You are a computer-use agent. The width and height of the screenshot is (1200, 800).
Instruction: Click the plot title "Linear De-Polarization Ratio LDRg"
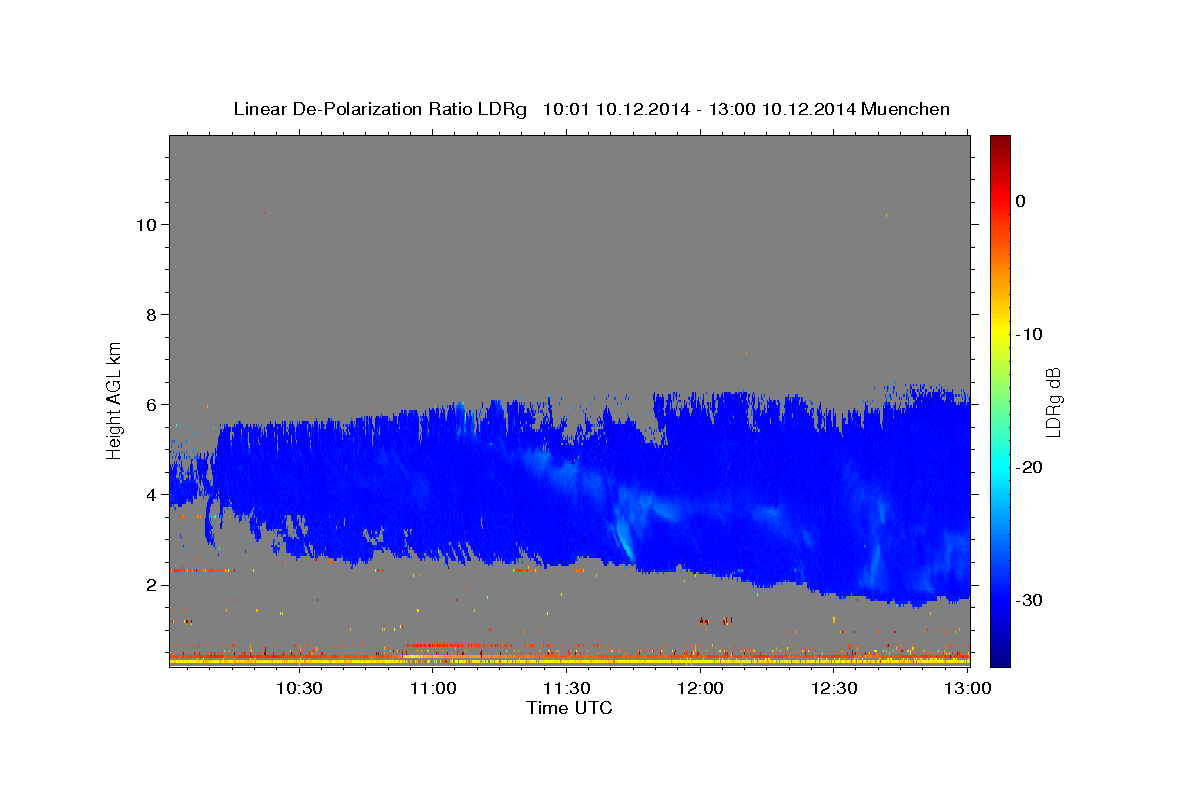pyautogui.click(x=380, y=109)
